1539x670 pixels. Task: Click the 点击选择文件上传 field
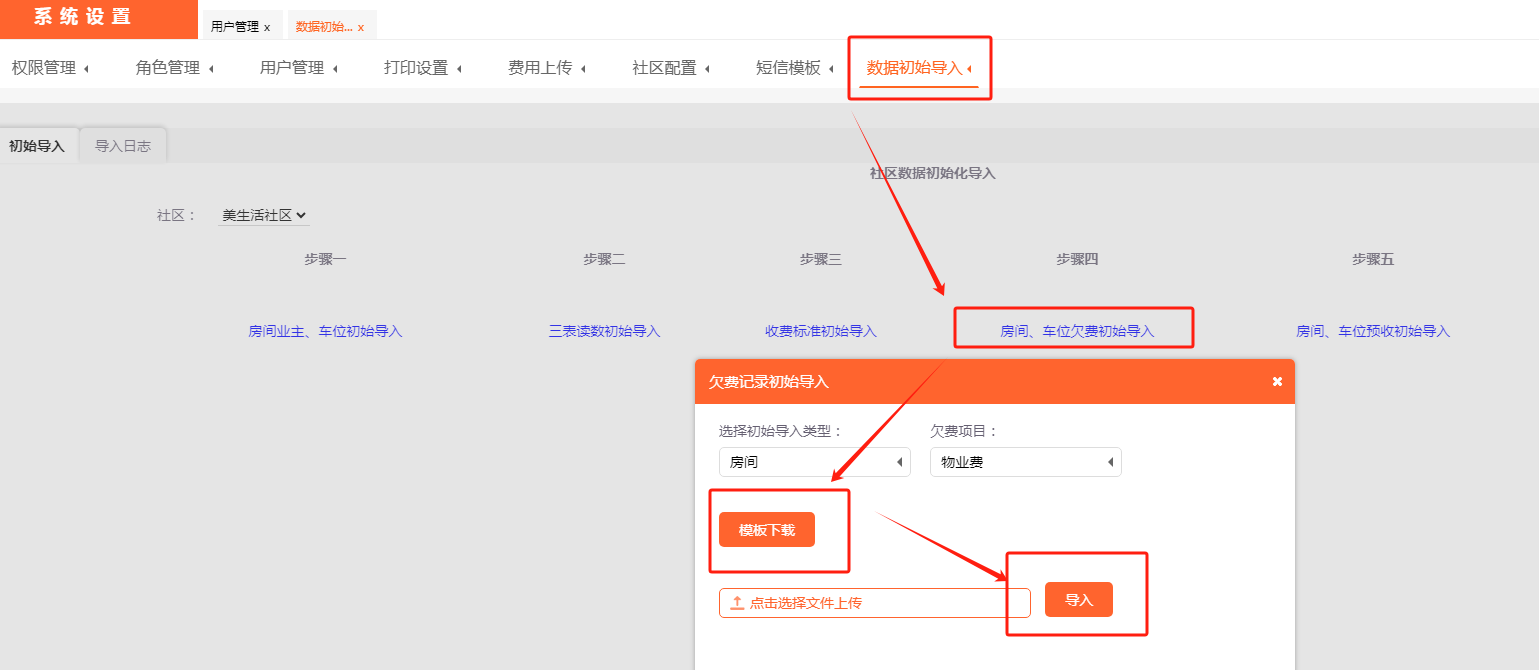(874, 603)
